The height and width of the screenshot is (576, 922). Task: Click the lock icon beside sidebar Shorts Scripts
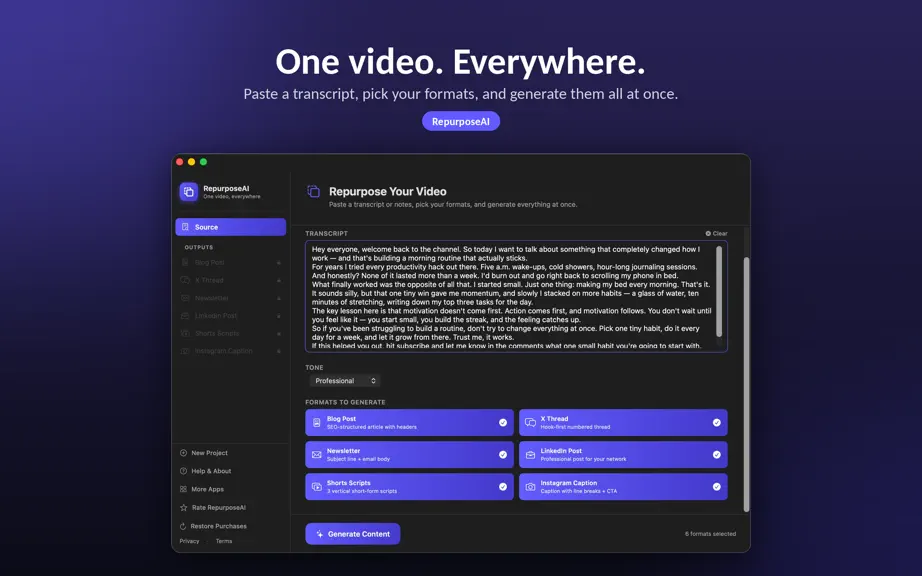click(x=279, y=333)
